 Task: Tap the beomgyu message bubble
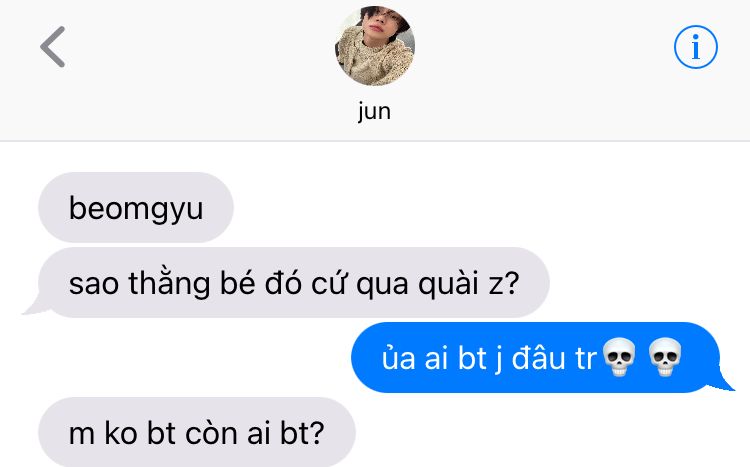pyautogui.click(x=136, y=207)
